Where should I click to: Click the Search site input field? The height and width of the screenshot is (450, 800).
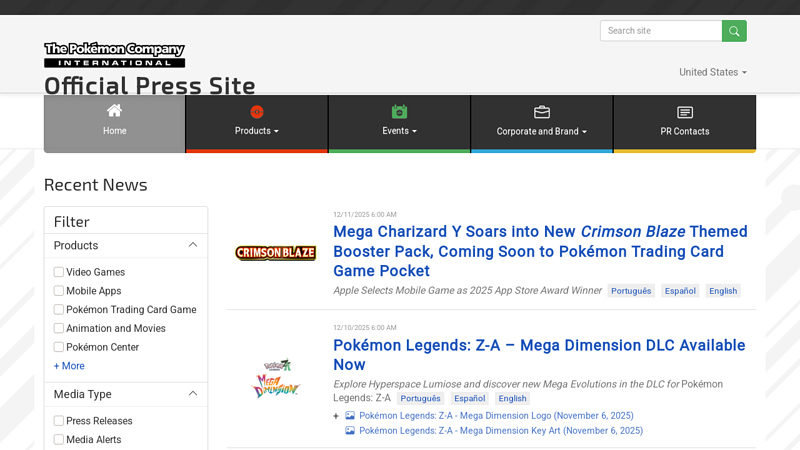[x=661, y=31]
